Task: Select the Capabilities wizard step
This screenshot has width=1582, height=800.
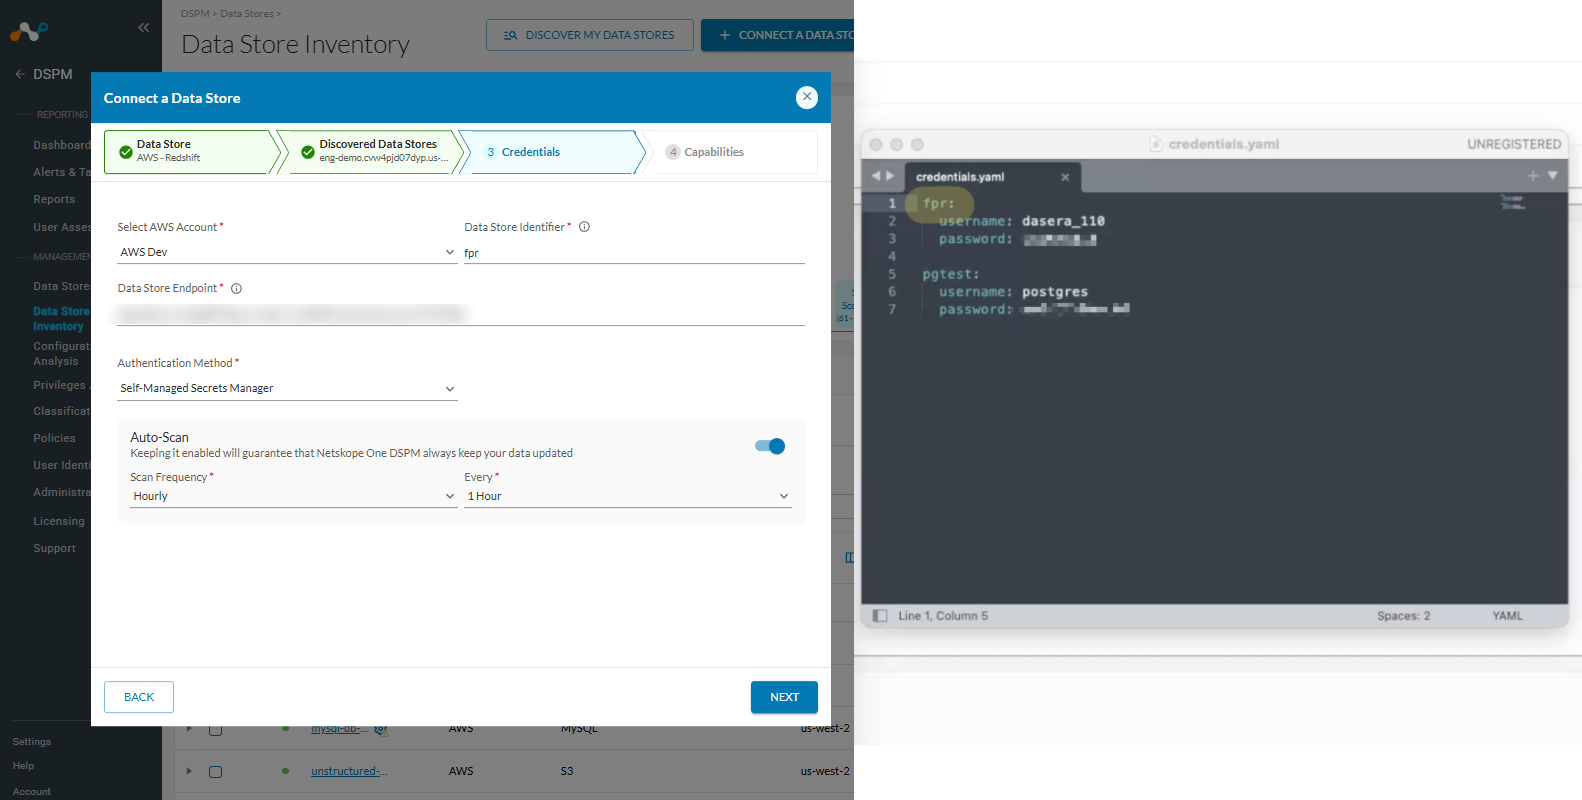Action: click(x=733, y=152)
